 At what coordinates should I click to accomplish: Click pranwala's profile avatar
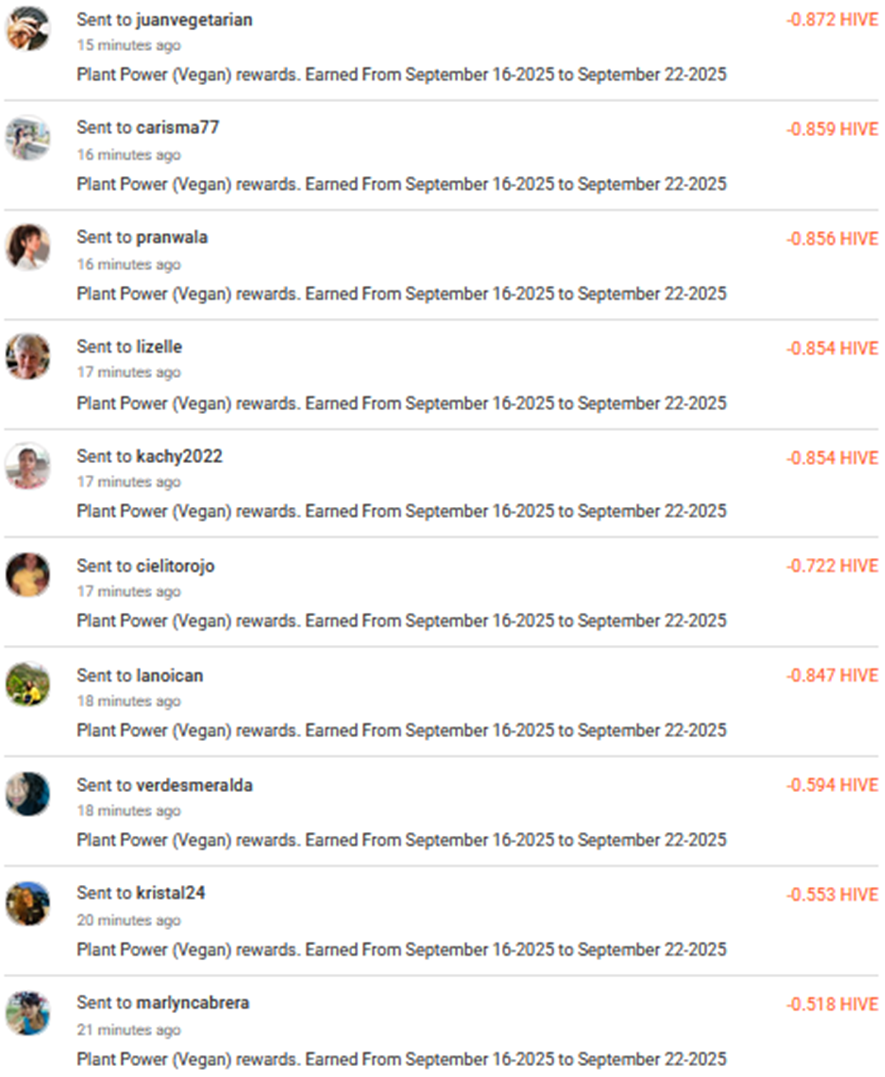27,247
